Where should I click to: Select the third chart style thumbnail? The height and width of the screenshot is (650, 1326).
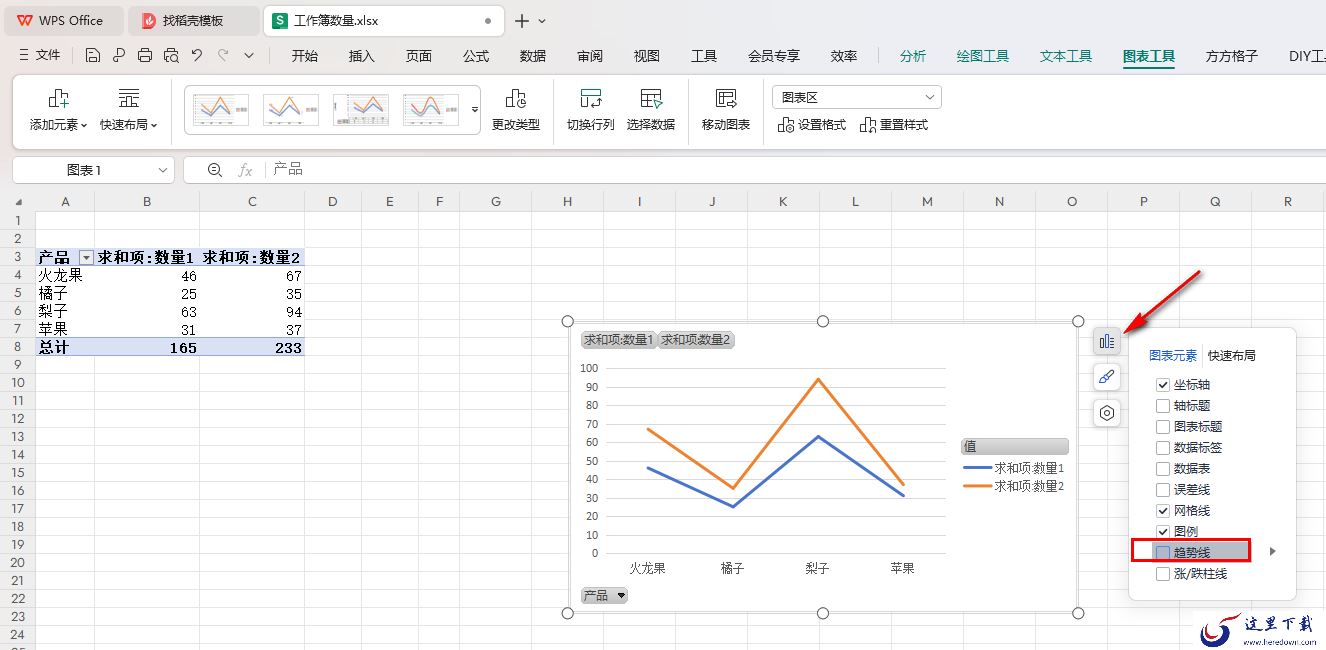(361, 110)
